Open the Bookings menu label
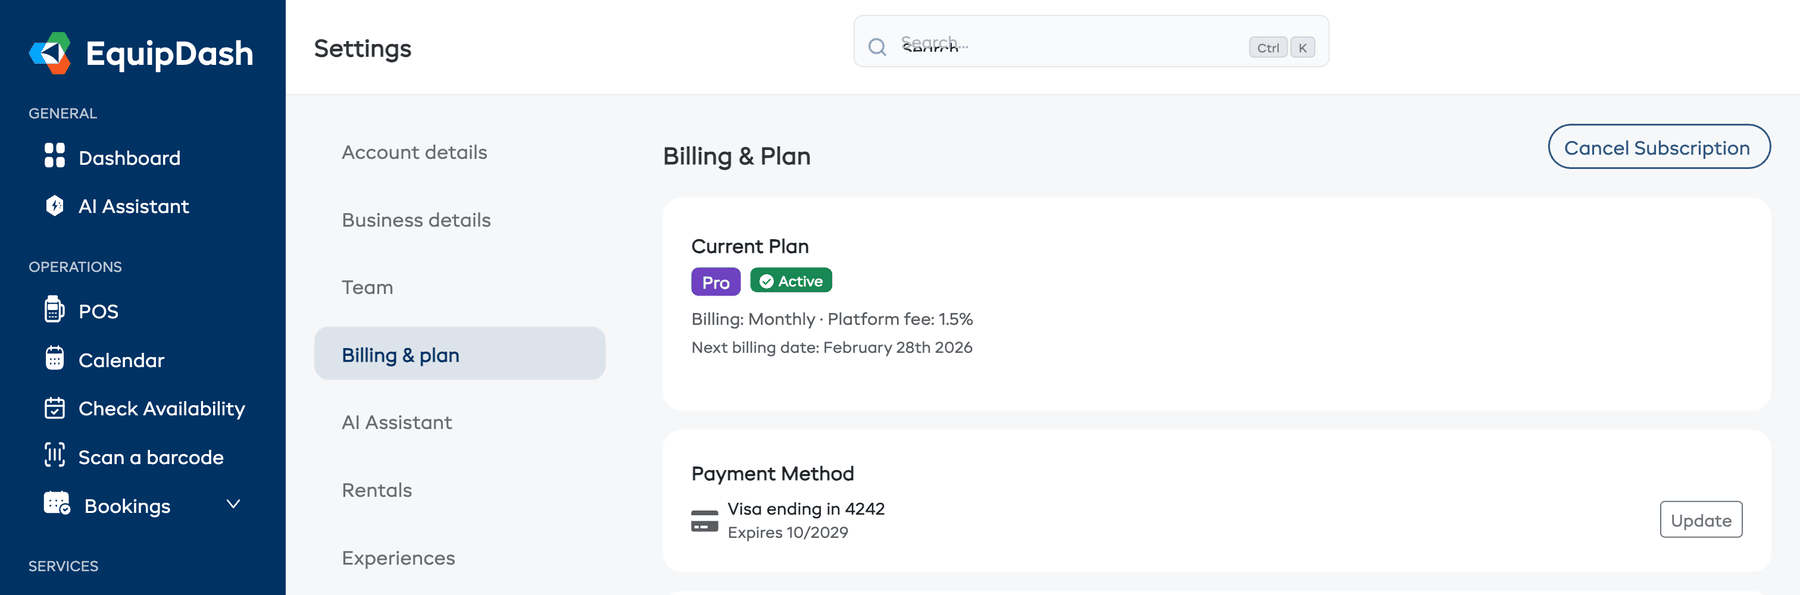 coord(127,506)
